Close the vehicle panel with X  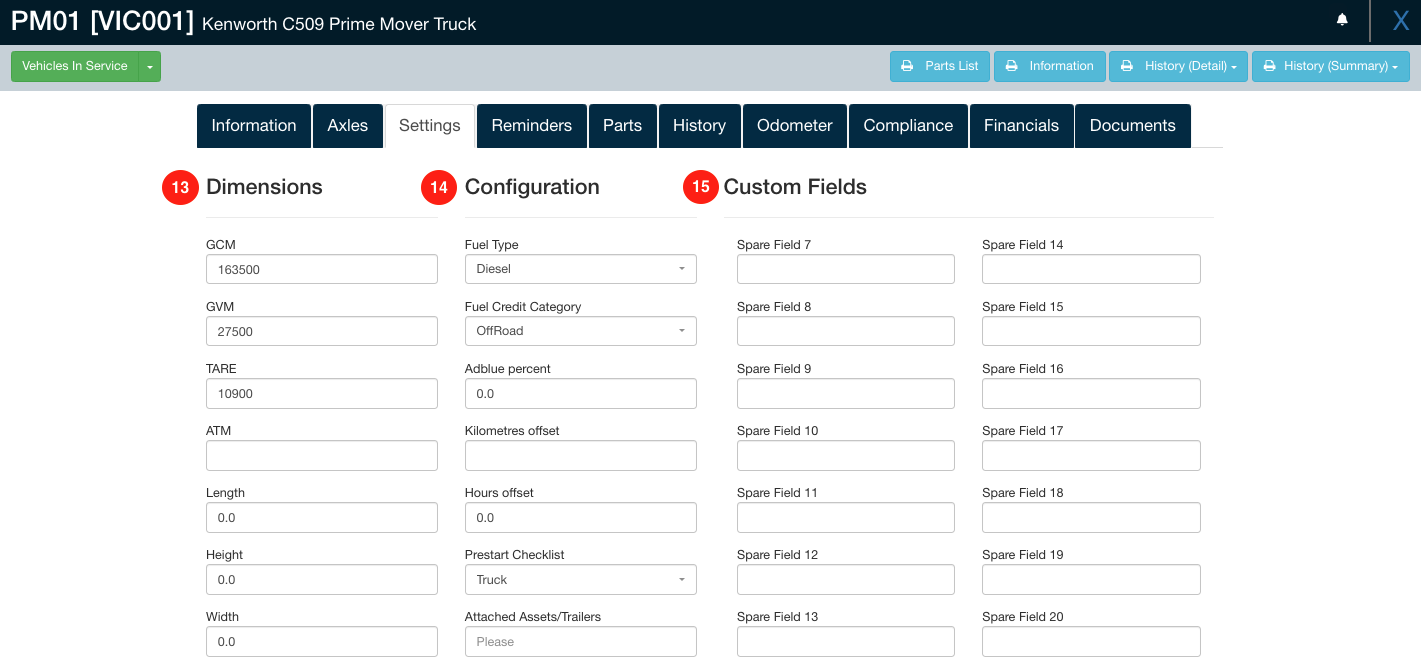(1401, 21)
